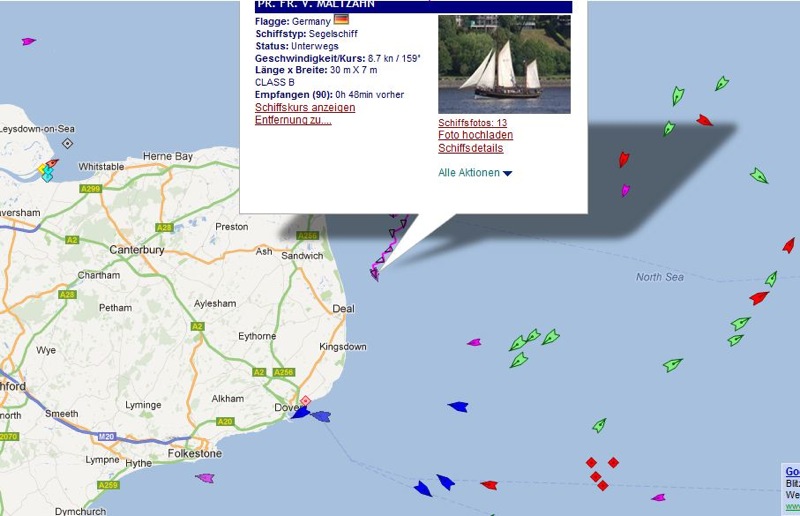
Task: Click the cyan diamond markers near Whitstable
Action: point(47,174)
